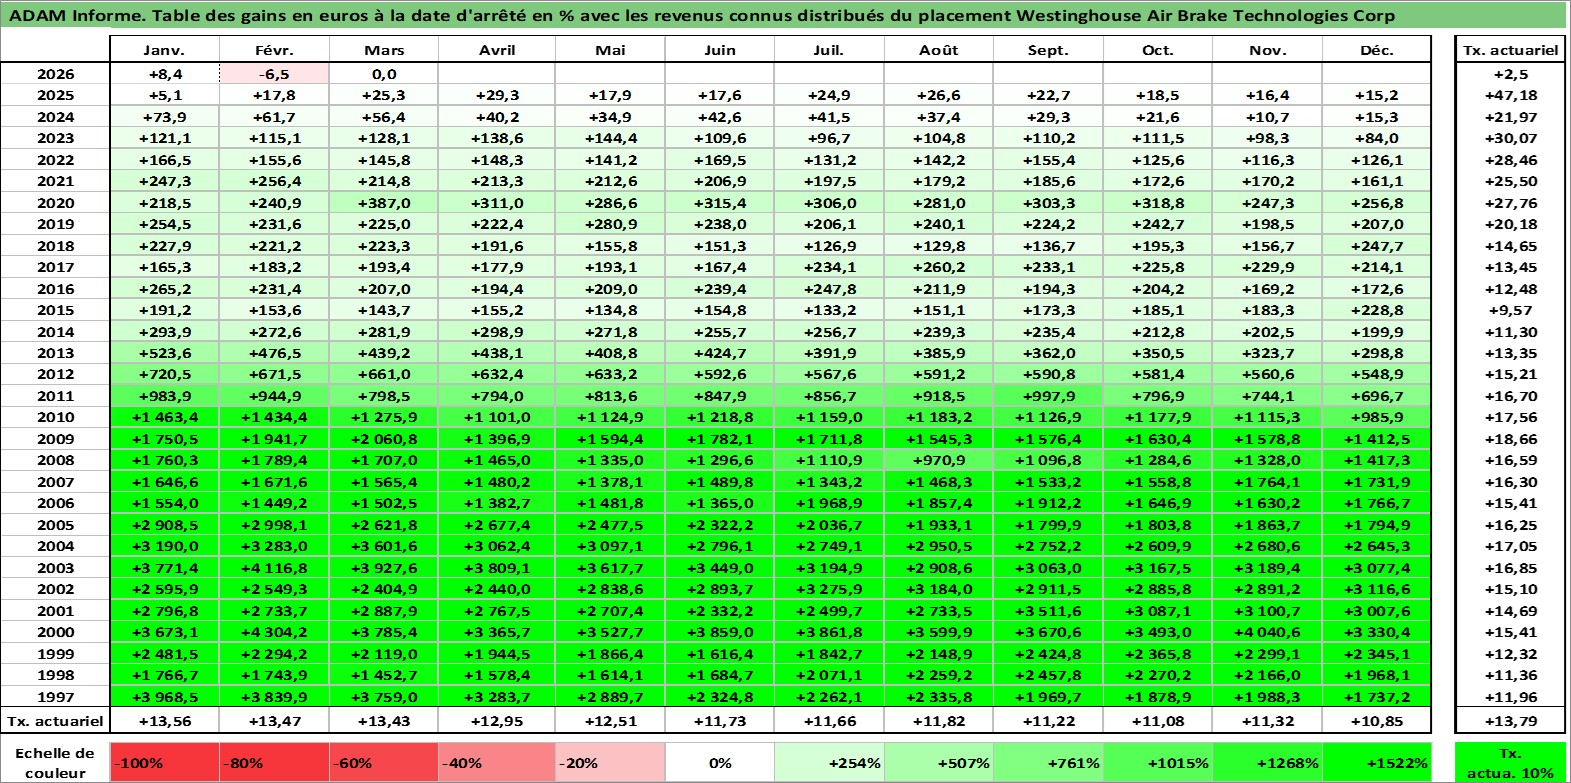Image resolution: width=1571 pixels, height=783 pixels.
Task: Click the +30,07 actuarial rate for 2023
Action: click(x=1510, y=138)
